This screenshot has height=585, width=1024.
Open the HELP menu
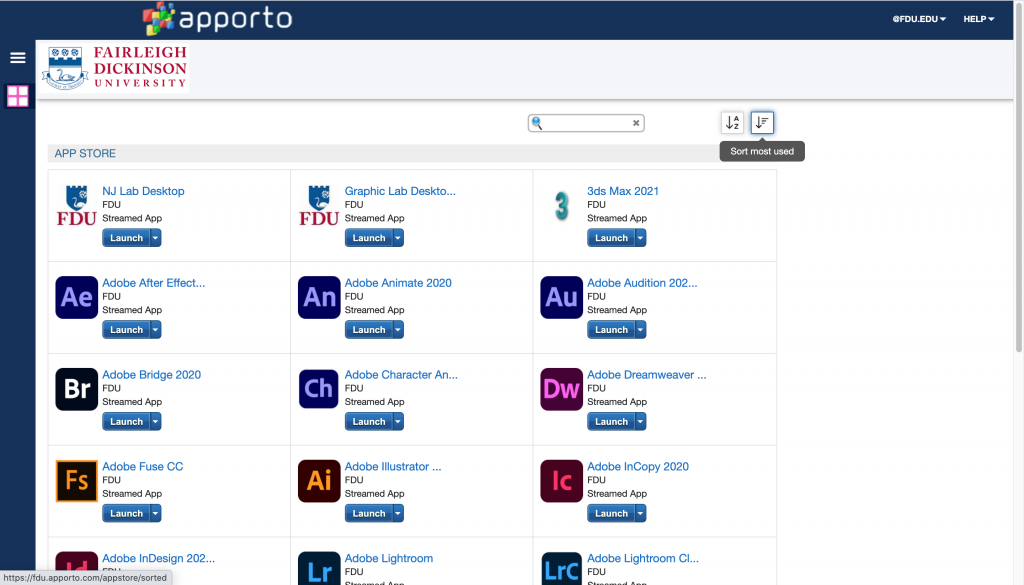click(978, 19)
